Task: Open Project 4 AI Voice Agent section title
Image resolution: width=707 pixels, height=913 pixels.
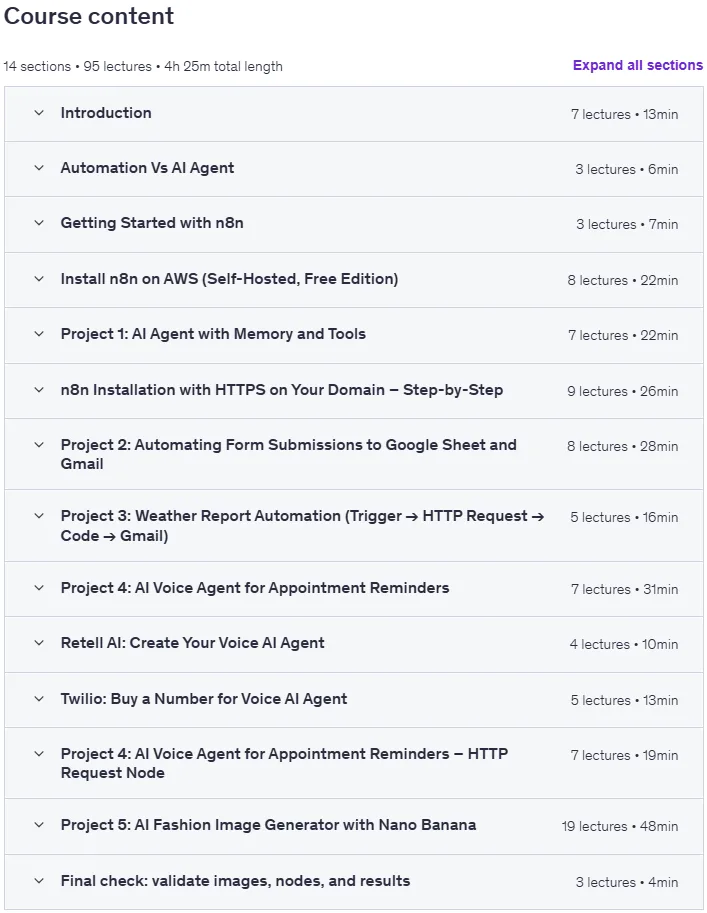Action: coord(255,588)
